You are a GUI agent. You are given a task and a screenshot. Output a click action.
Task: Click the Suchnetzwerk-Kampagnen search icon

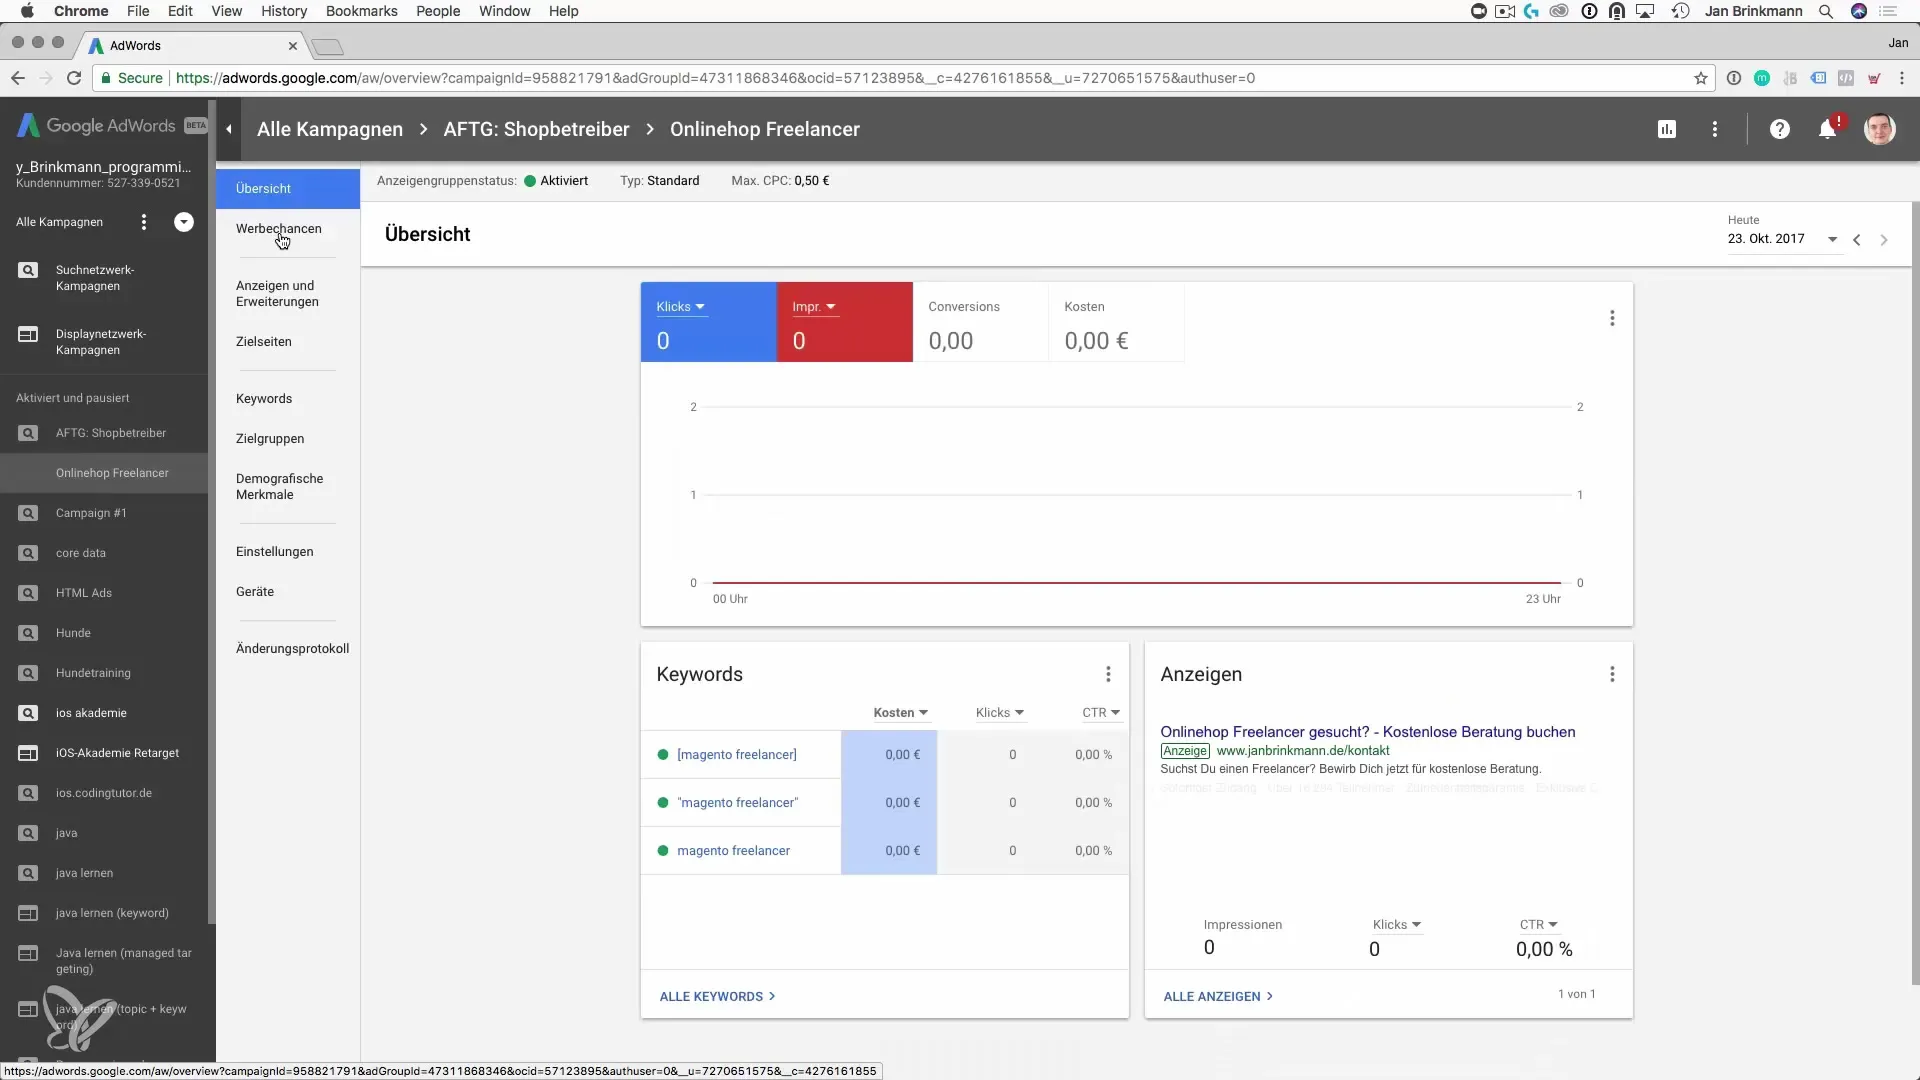(x=28, y=270)
